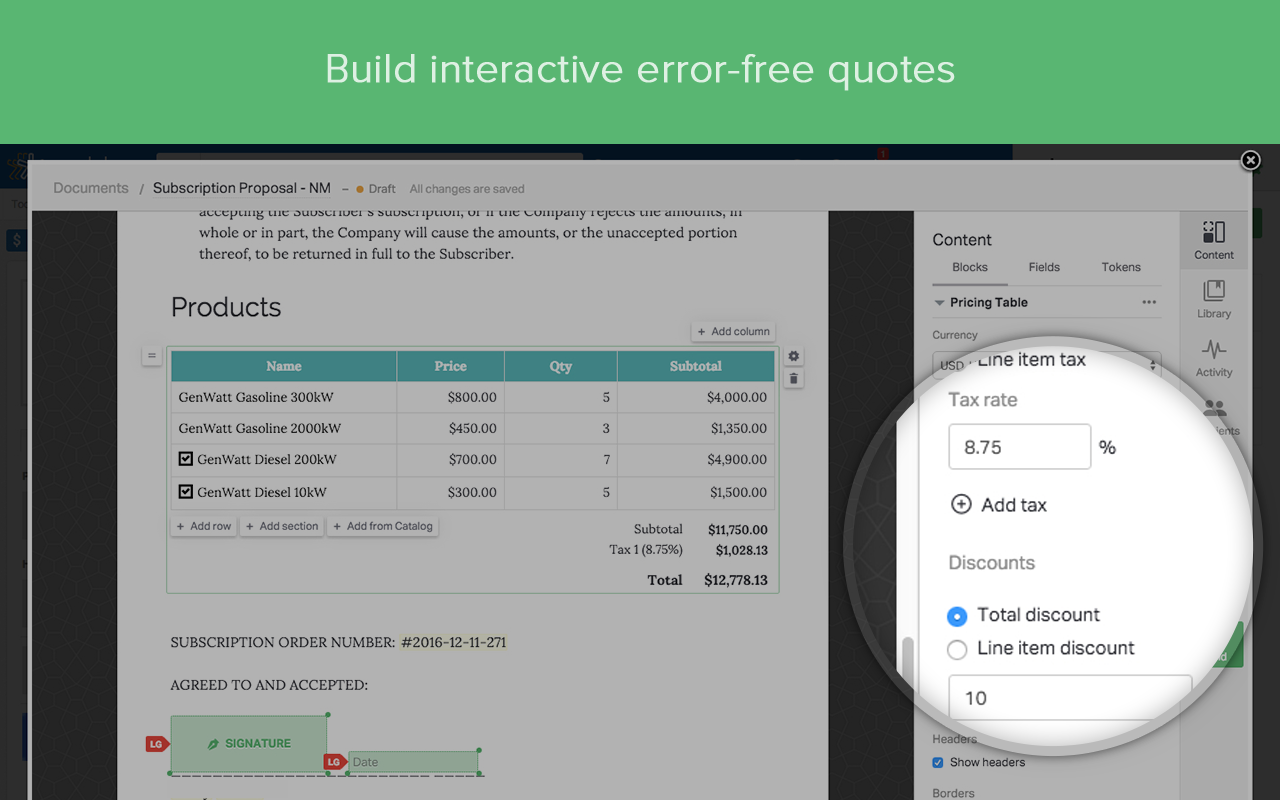Click the $700.00 price cell

pos(450,460)
